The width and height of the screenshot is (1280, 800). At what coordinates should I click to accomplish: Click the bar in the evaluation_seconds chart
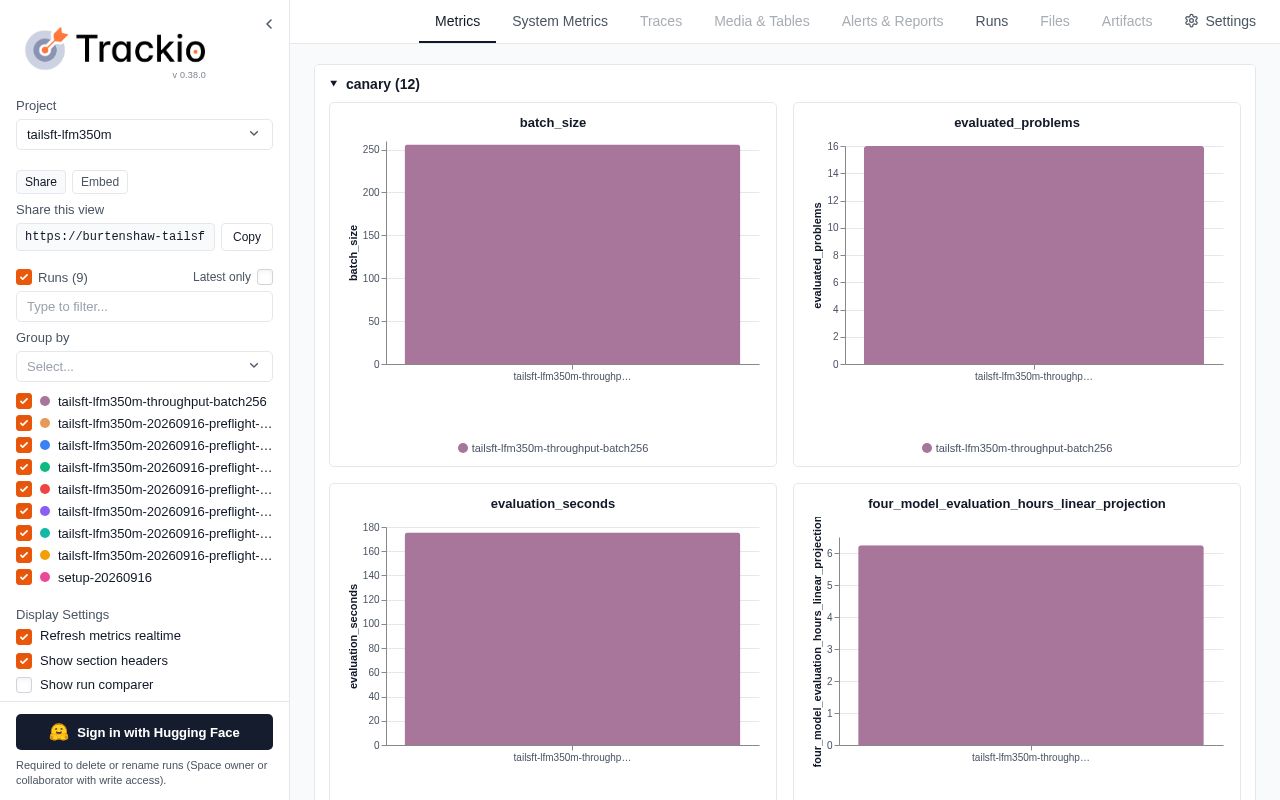(572, 639)
